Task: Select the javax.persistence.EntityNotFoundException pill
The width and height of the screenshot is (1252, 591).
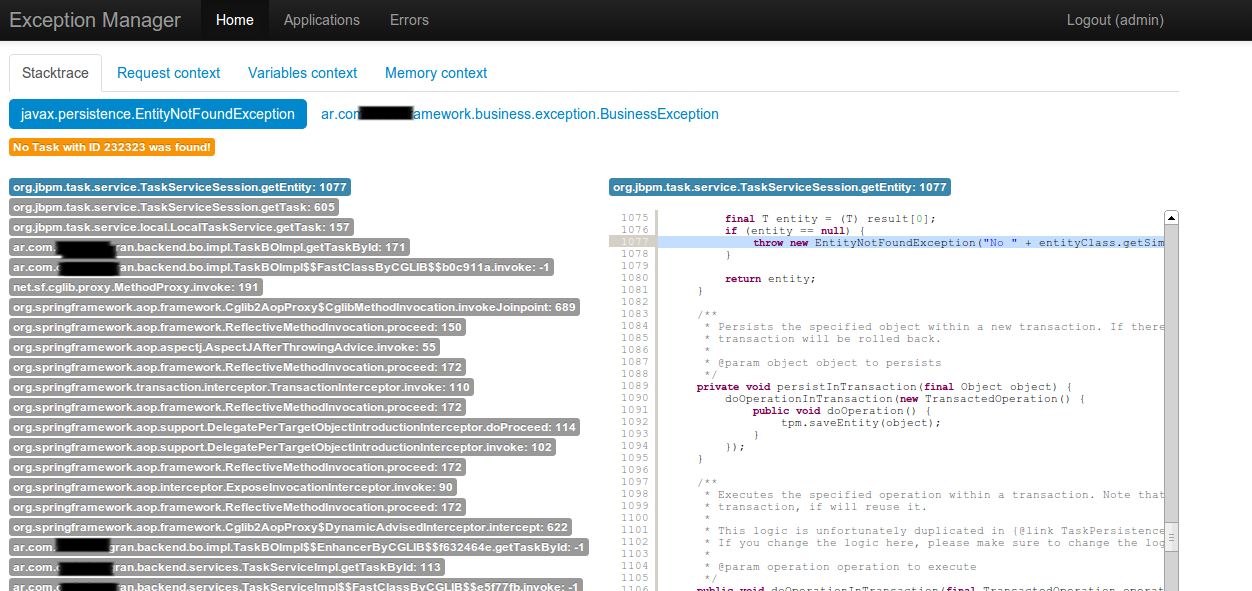Action: tap(158, 114)
